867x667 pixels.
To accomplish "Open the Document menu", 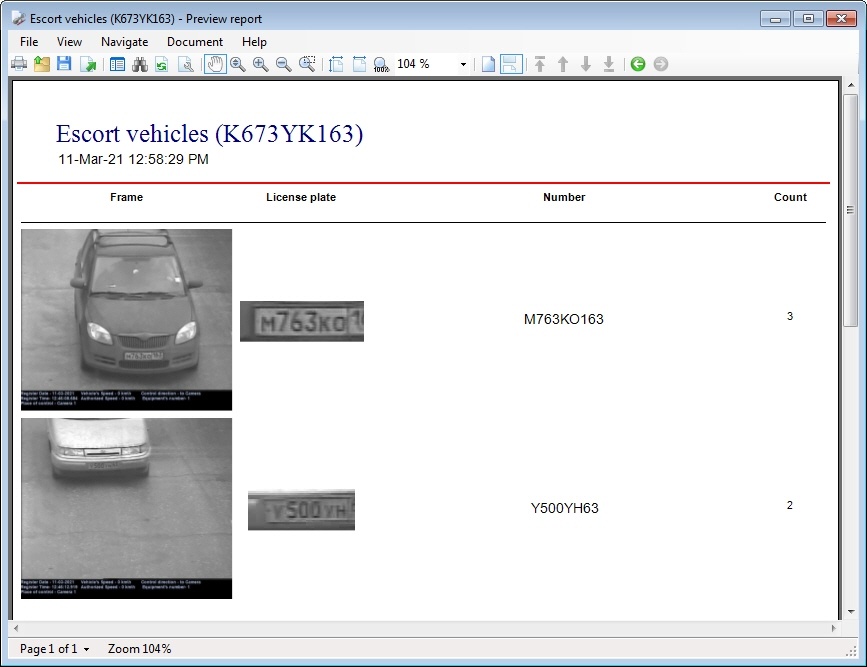I will click(x=195, y=42).
